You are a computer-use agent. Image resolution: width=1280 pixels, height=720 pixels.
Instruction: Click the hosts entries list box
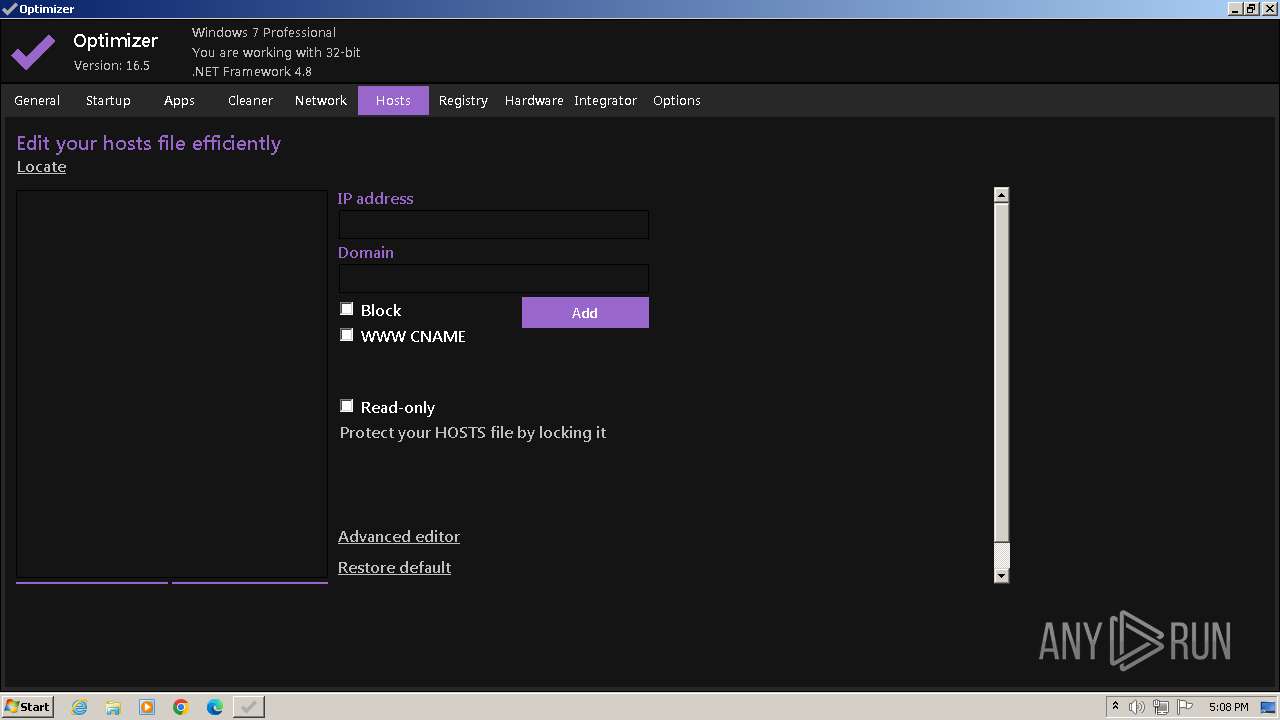[x=172, y=384]
